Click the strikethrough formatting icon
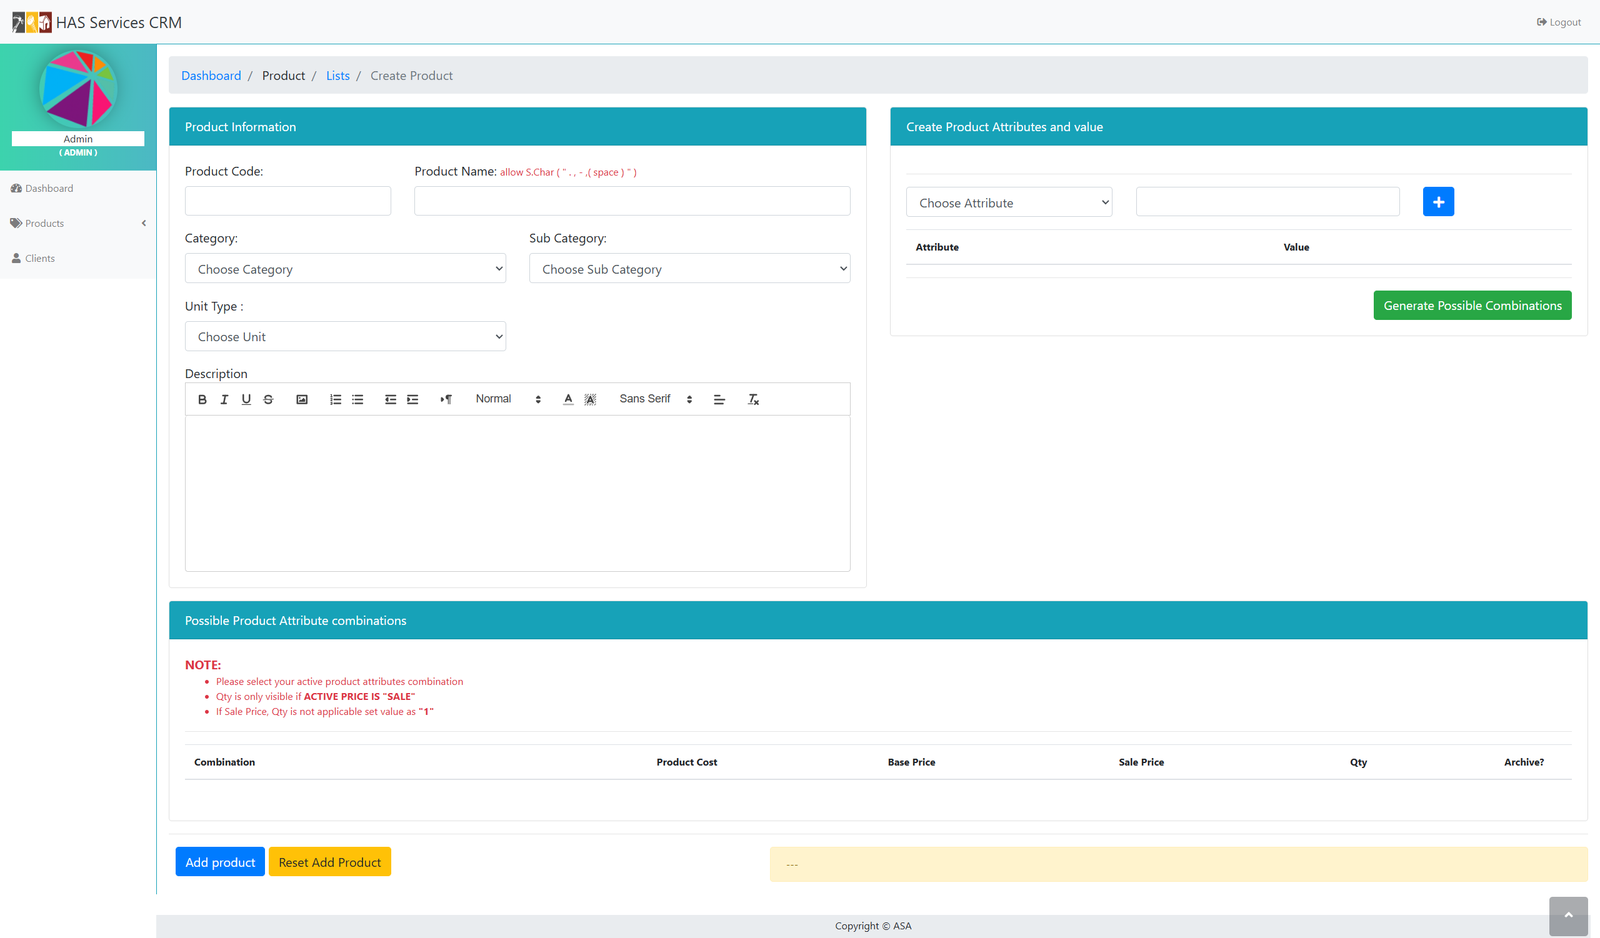 268,399
